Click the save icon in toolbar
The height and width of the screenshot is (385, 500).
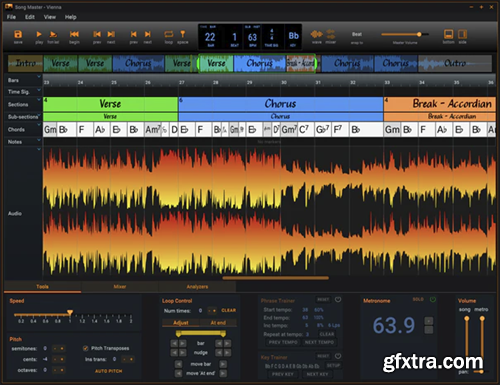coord(18,34)
